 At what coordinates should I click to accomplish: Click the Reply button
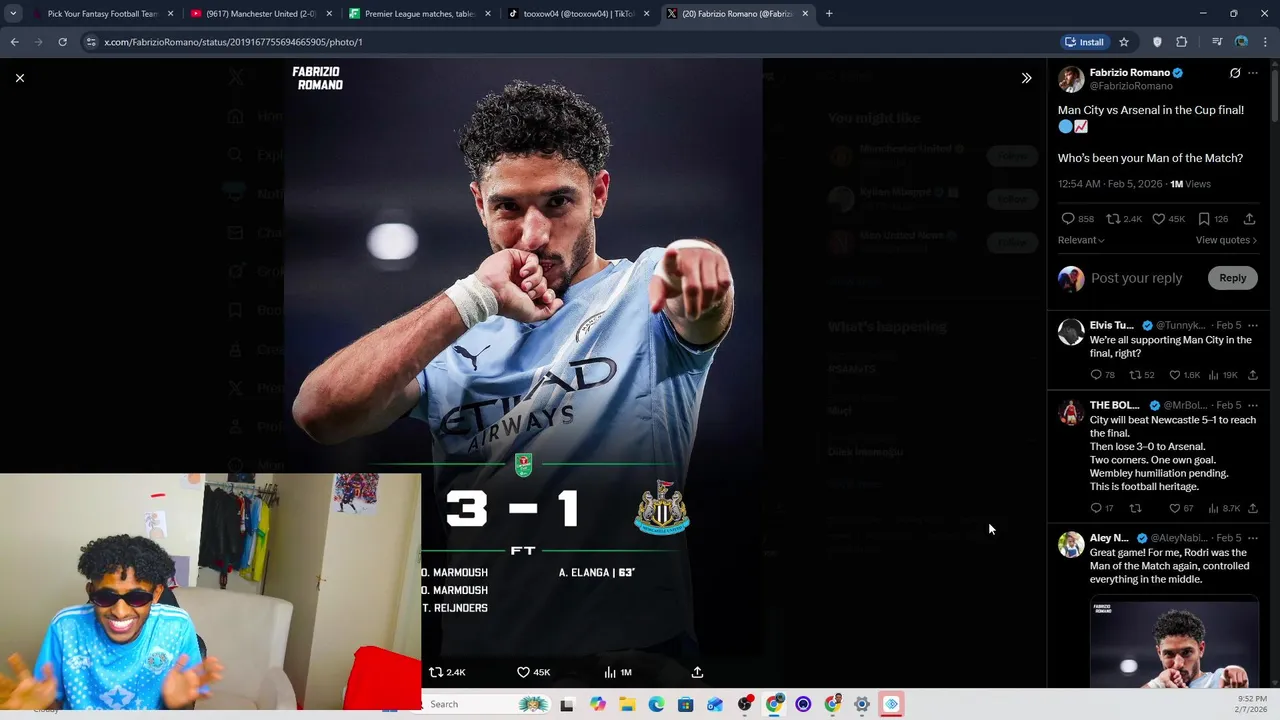pyautogui.click(x=1232, y=278)
